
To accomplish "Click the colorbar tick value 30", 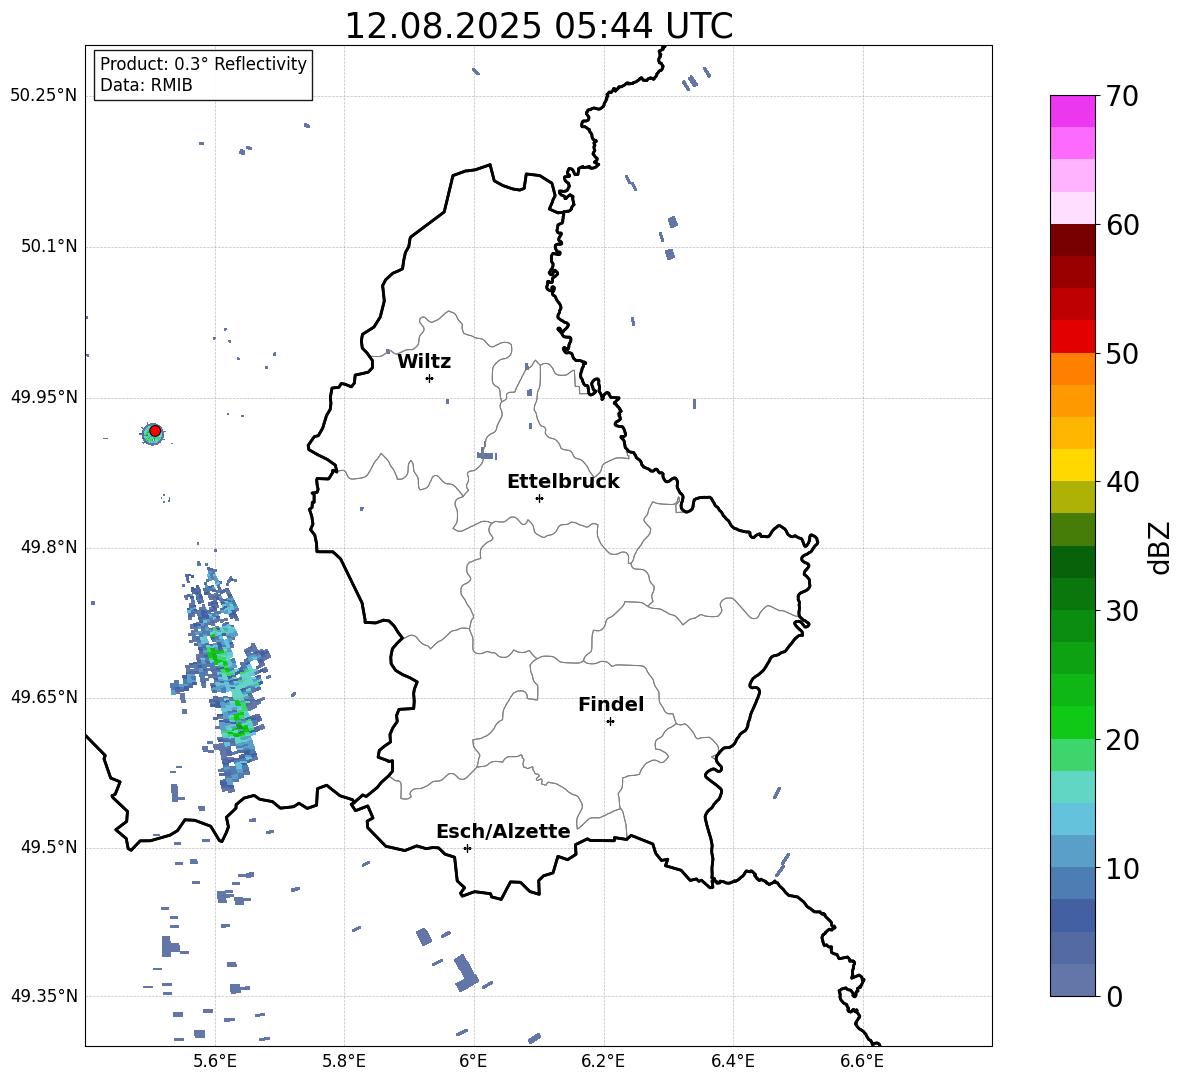I will click(x=1122, y=611).
